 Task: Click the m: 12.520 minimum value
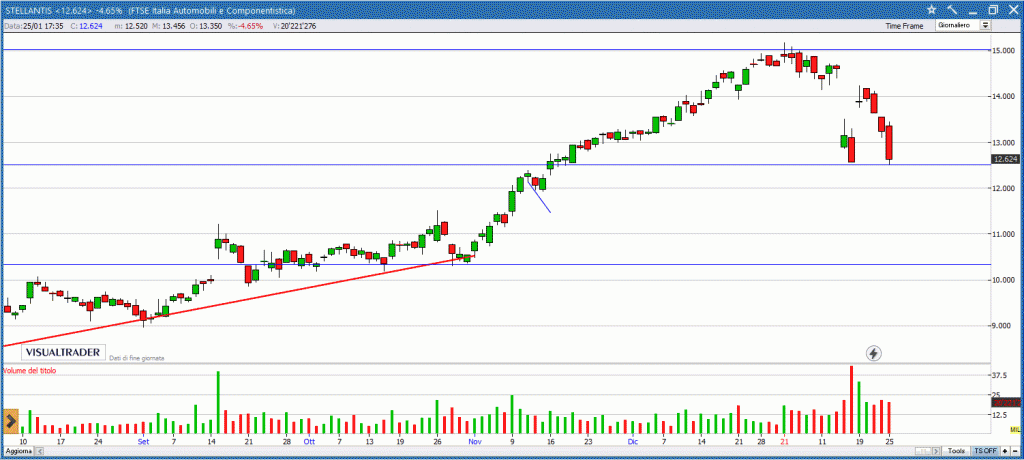pos(130,26)
